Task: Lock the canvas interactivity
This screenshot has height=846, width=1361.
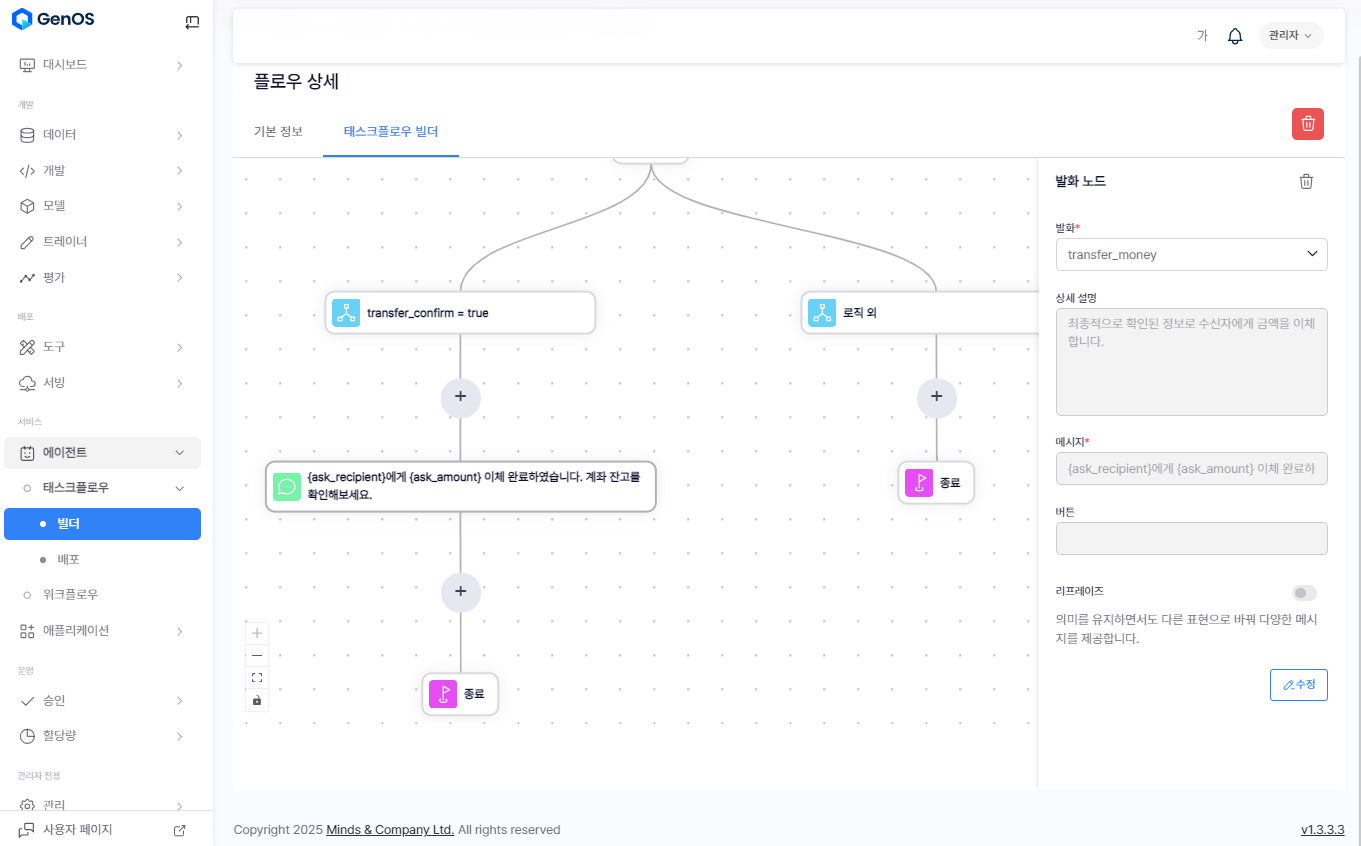Action: click(257, 700)
